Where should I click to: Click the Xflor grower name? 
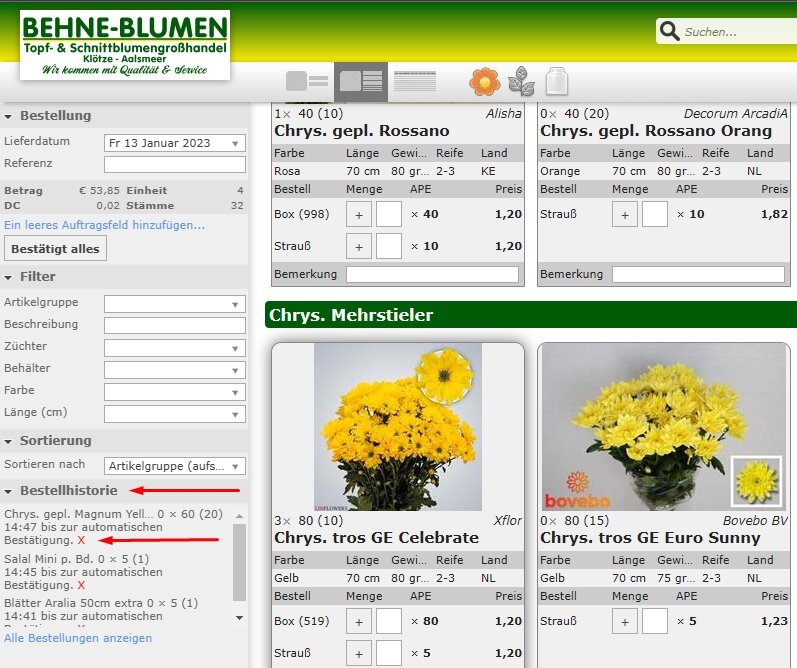coord(507,521)
